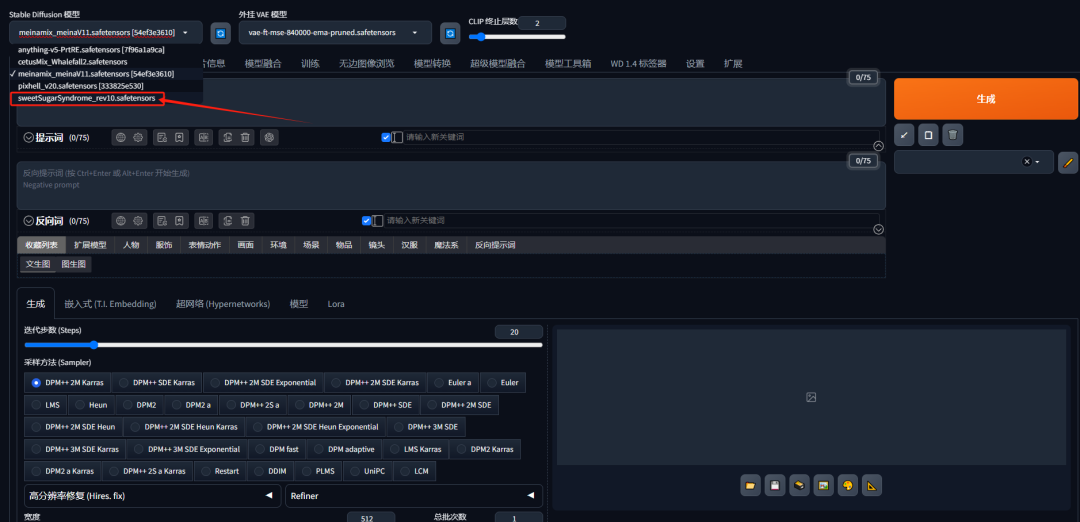Collapse the 反向词 section with its chevron
This screenshot has height=522, width=1080.
point(29,220)
